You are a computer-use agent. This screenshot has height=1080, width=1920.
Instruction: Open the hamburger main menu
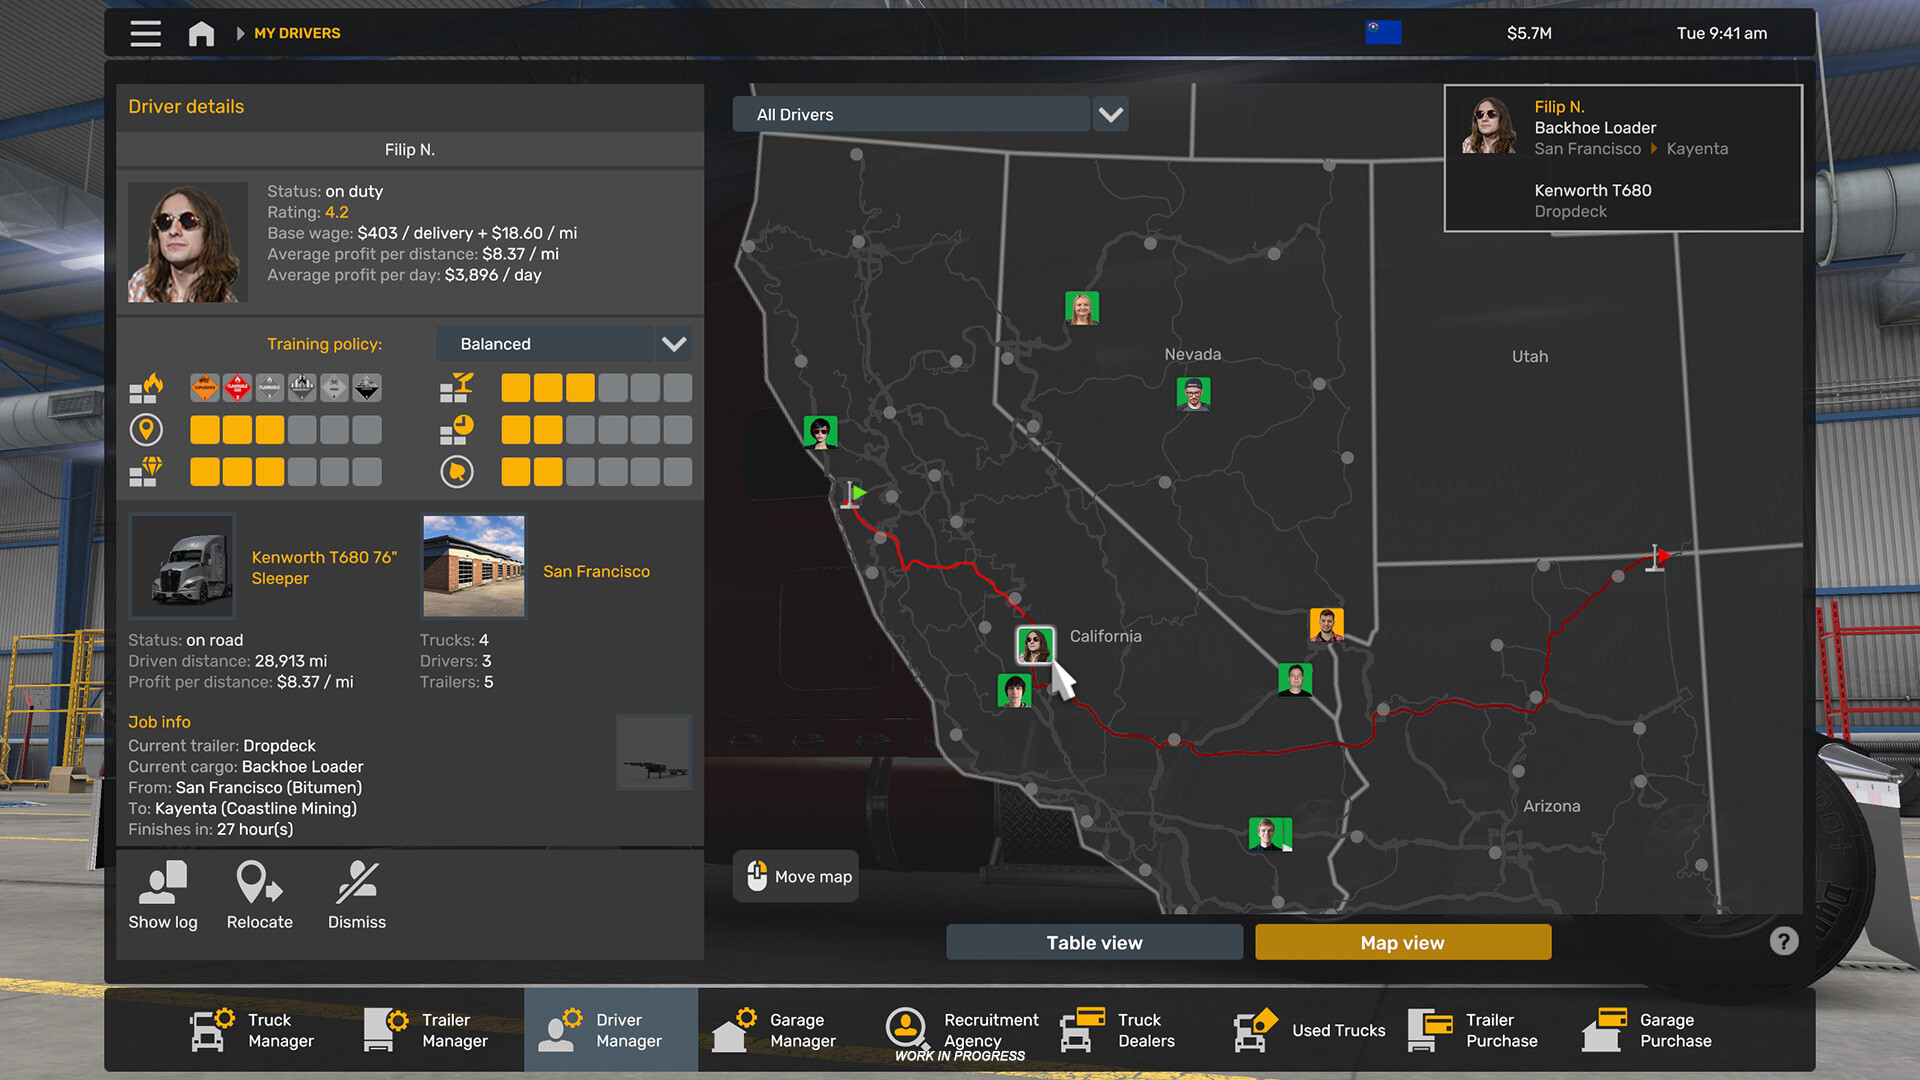pyautogui.click(x=145, y=33)
